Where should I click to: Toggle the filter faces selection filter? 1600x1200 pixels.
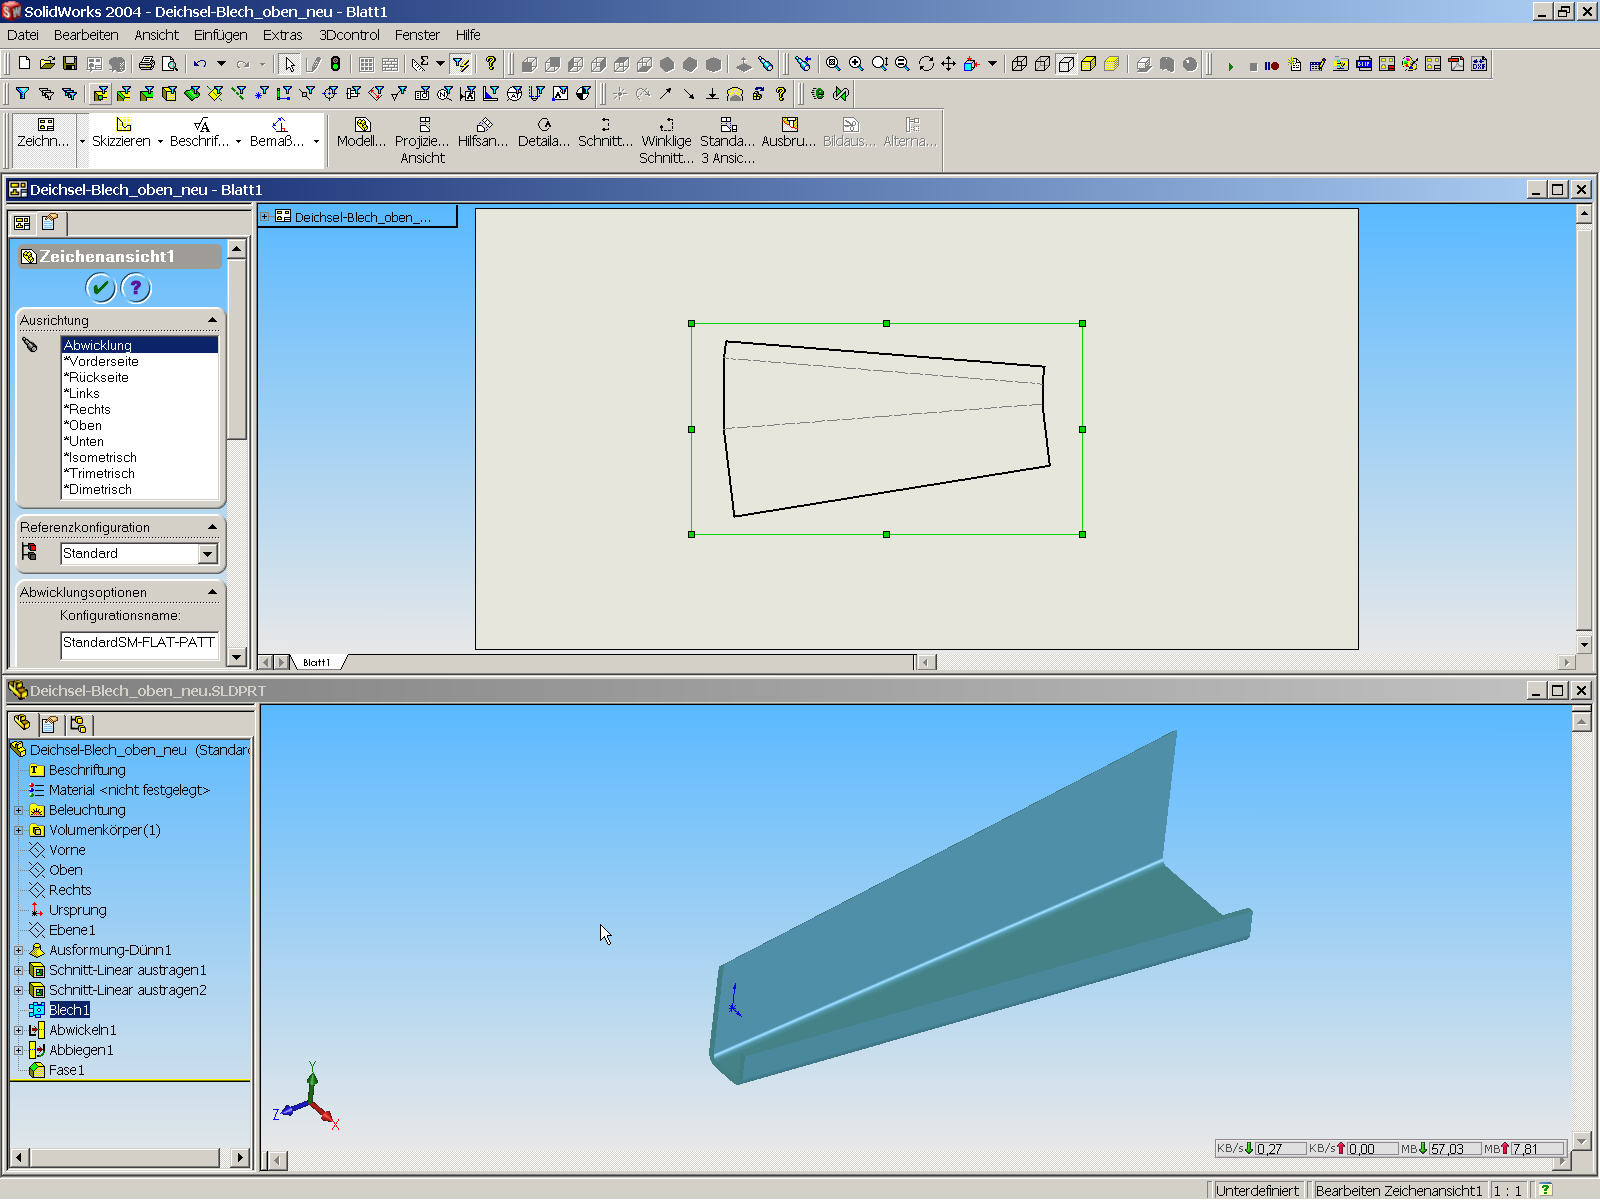pos(146,94)
